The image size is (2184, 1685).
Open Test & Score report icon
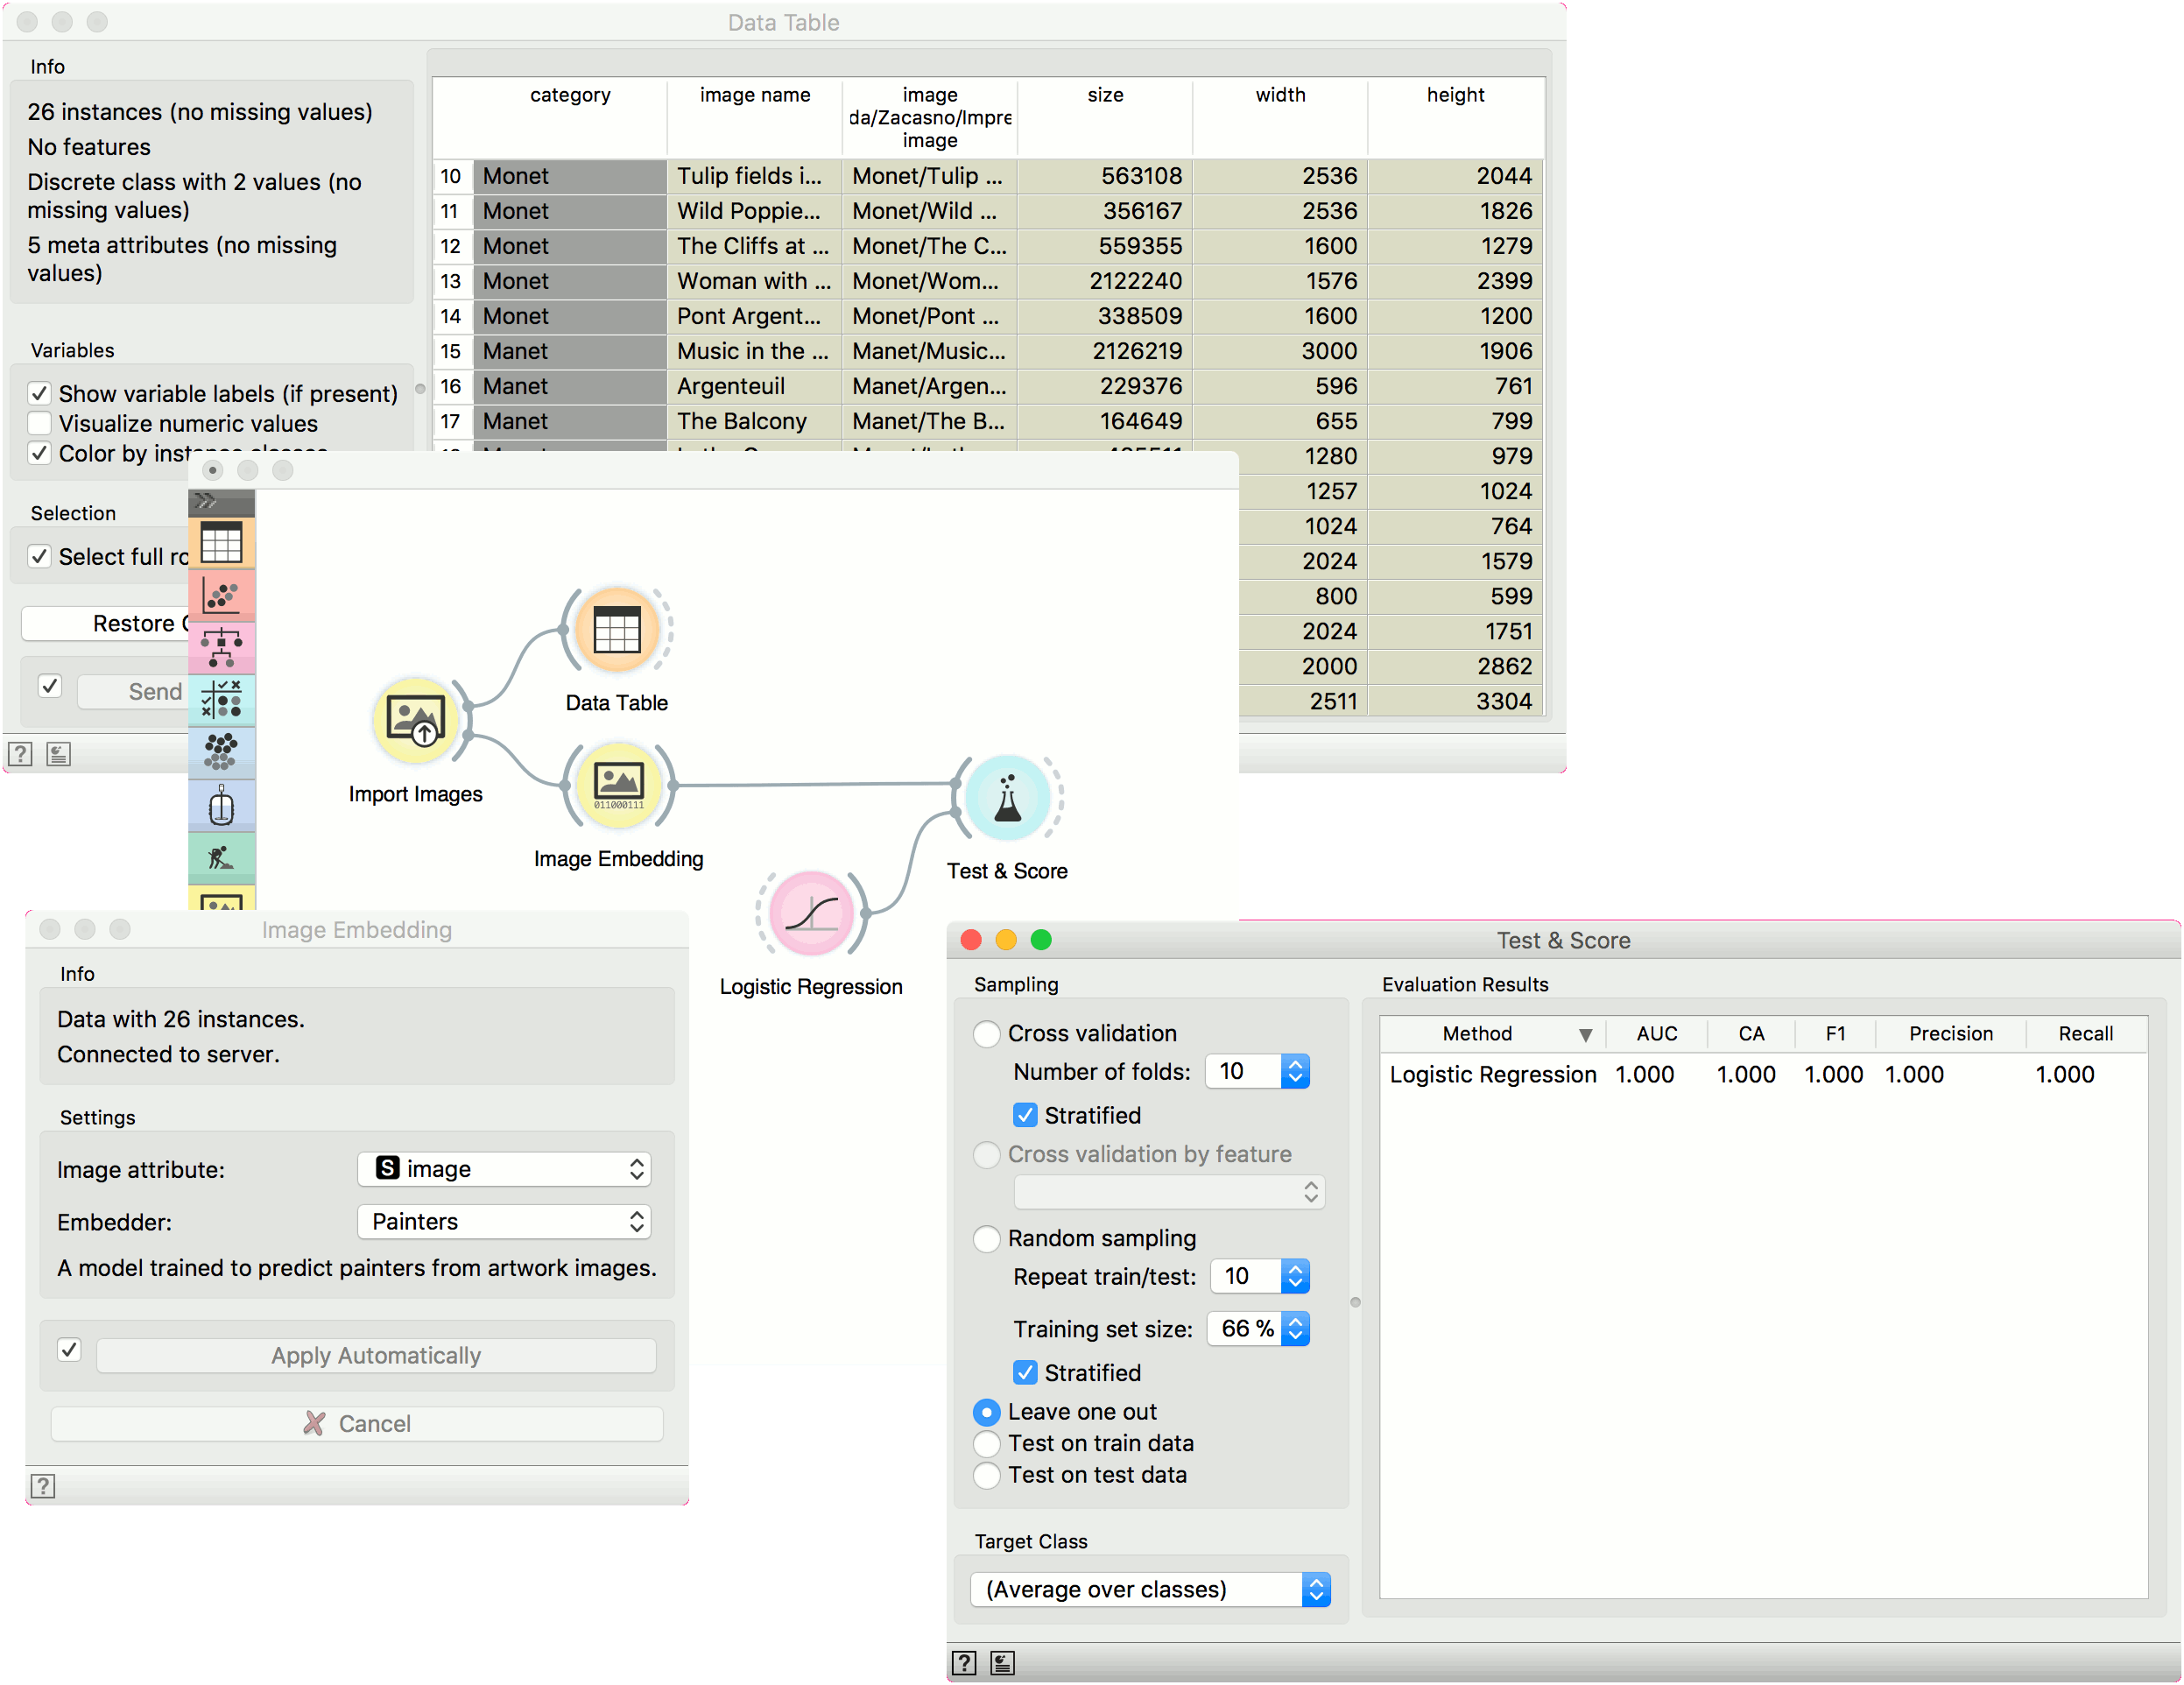click(x=1002, y=1662)
